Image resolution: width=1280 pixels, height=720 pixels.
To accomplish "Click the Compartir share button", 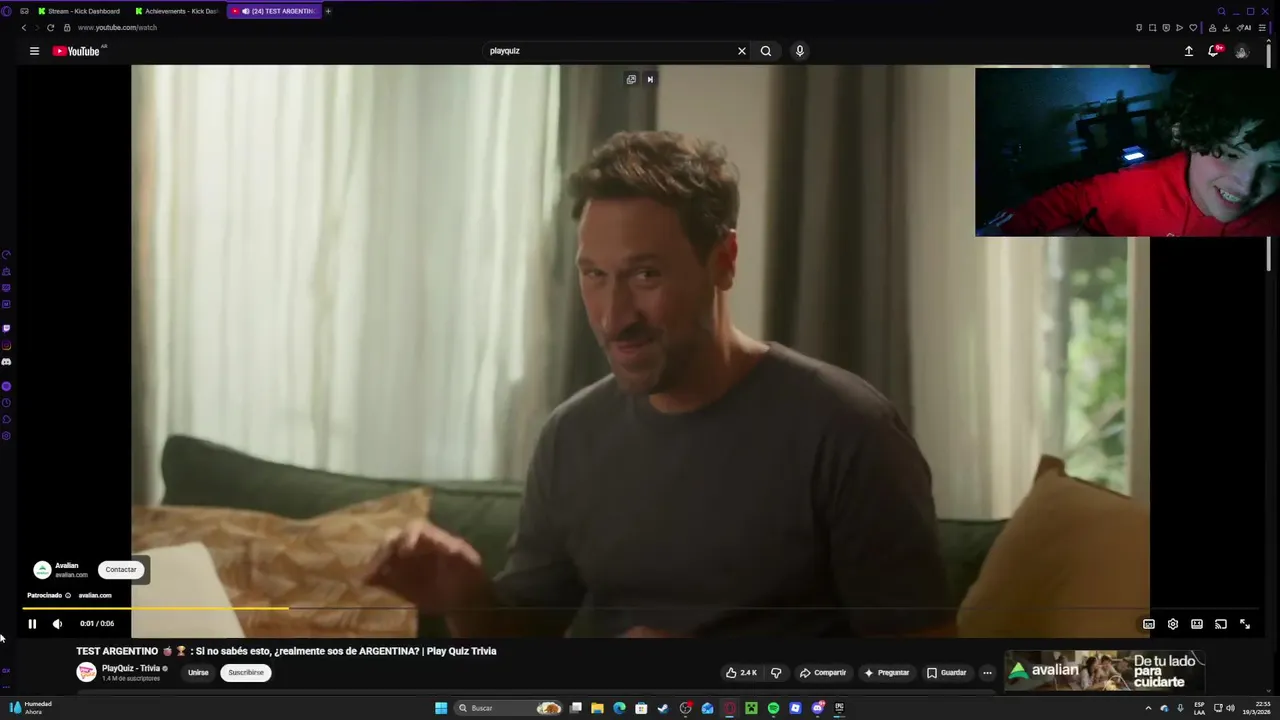I will (823, 673).
